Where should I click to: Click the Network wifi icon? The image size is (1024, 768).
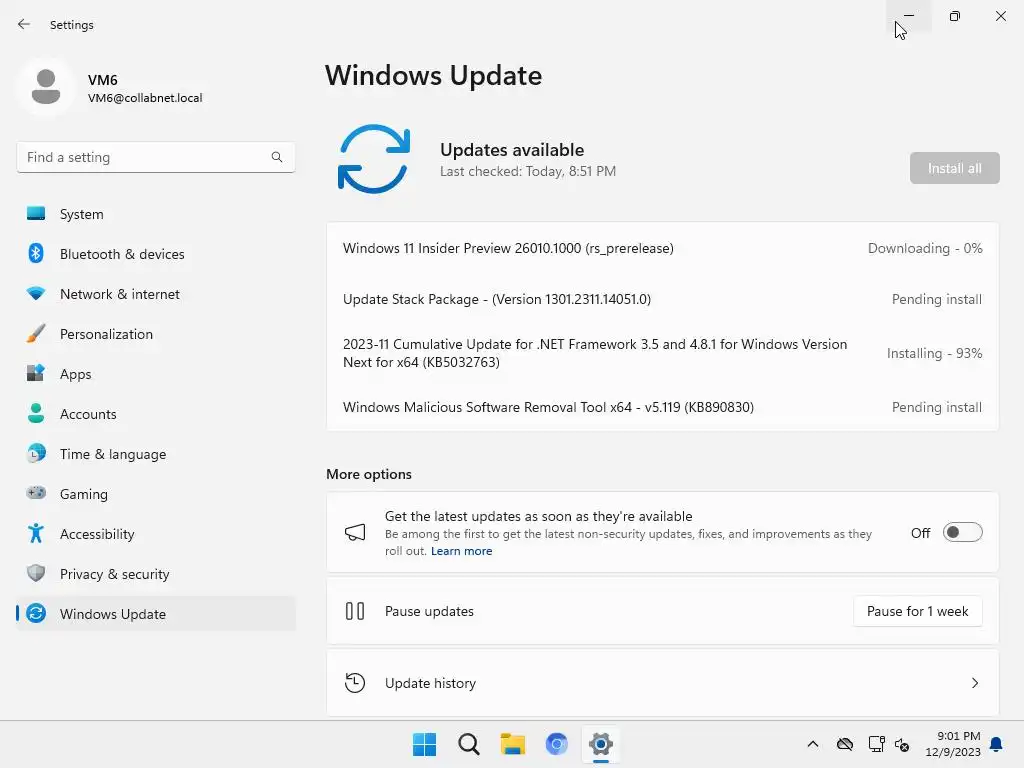tap(36, 293)
